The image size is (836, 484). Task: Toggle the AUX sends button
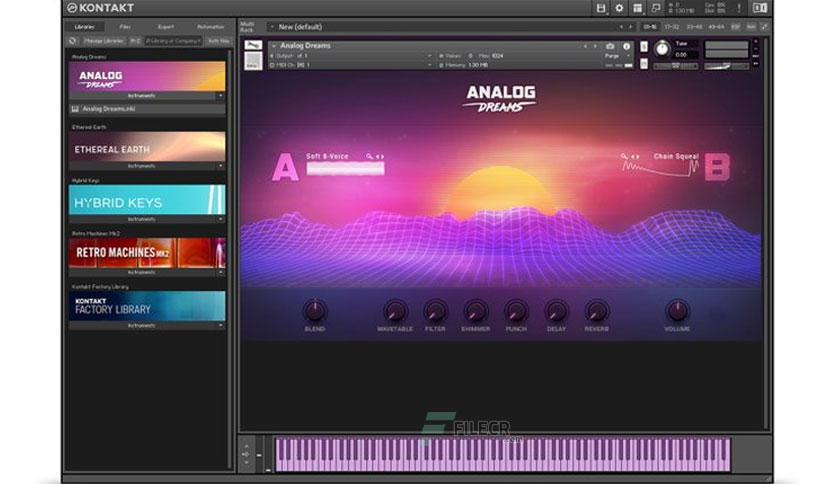click(751, 27)
